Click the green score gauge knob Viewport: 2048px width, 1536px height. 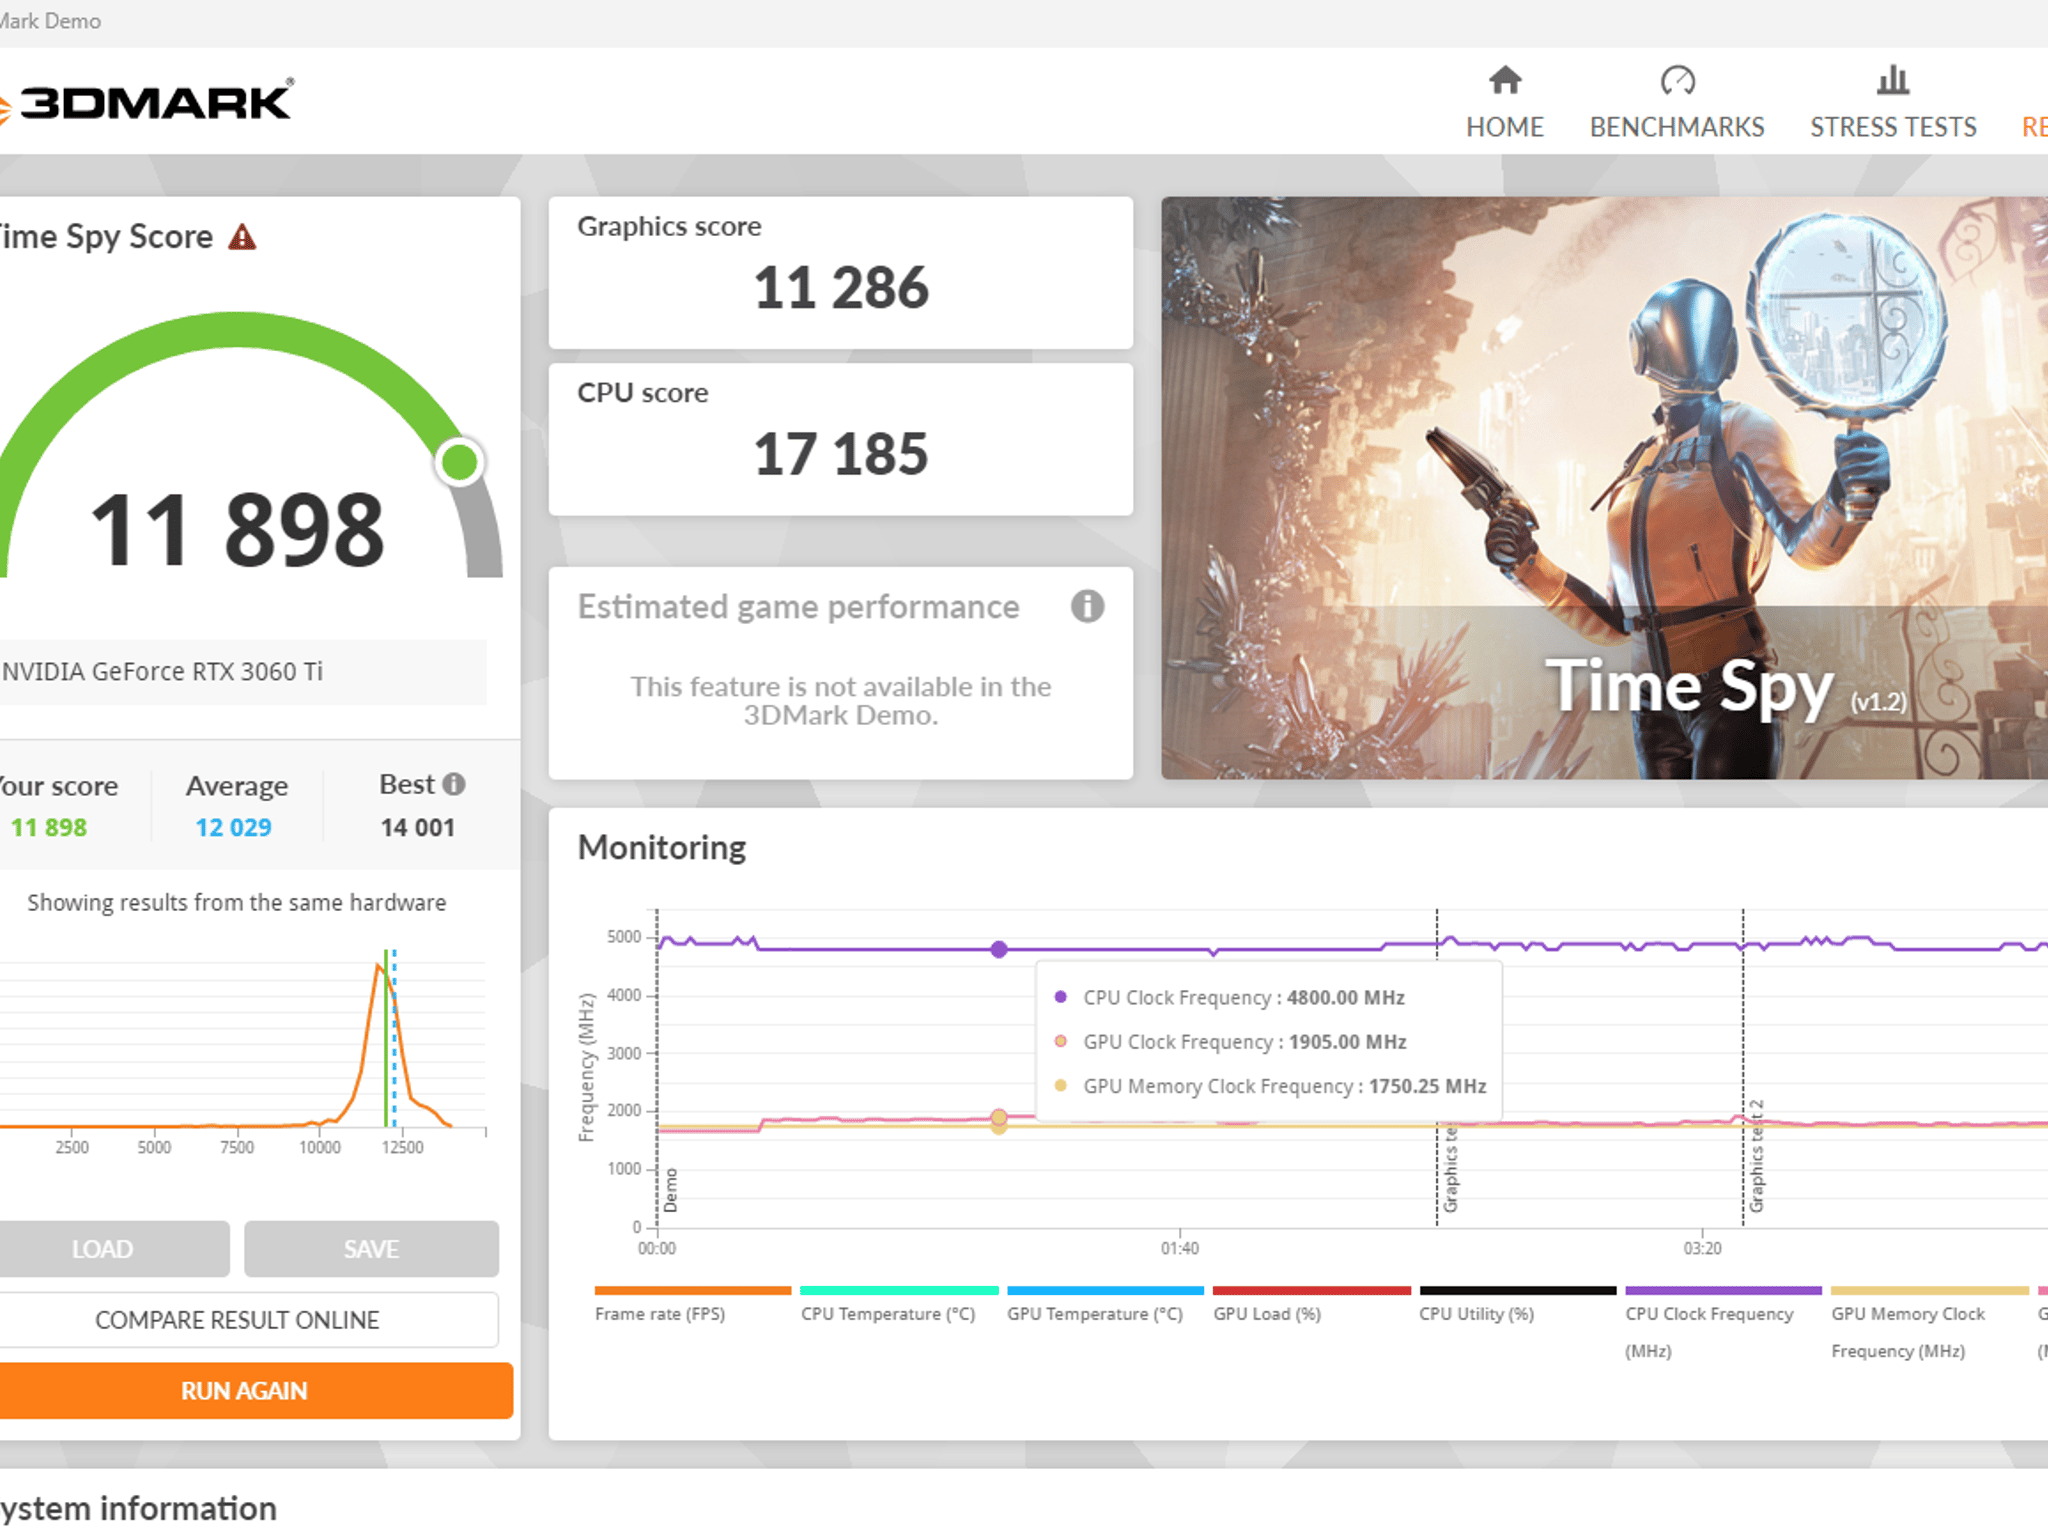click(x=460, y=462)
